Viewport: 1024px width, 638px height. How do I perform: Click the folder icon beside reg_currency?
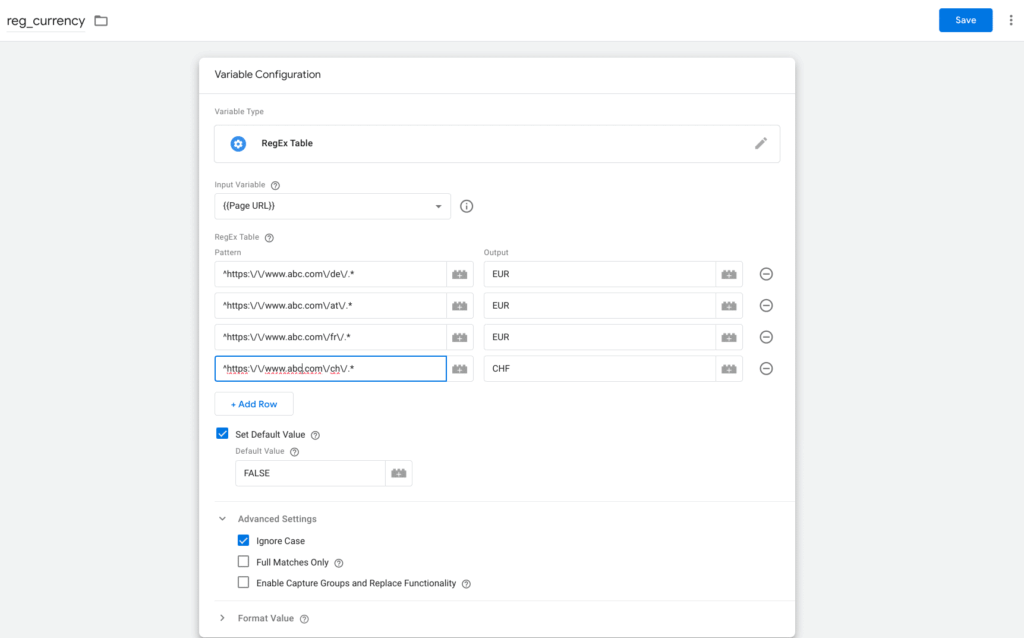[101, 21]
